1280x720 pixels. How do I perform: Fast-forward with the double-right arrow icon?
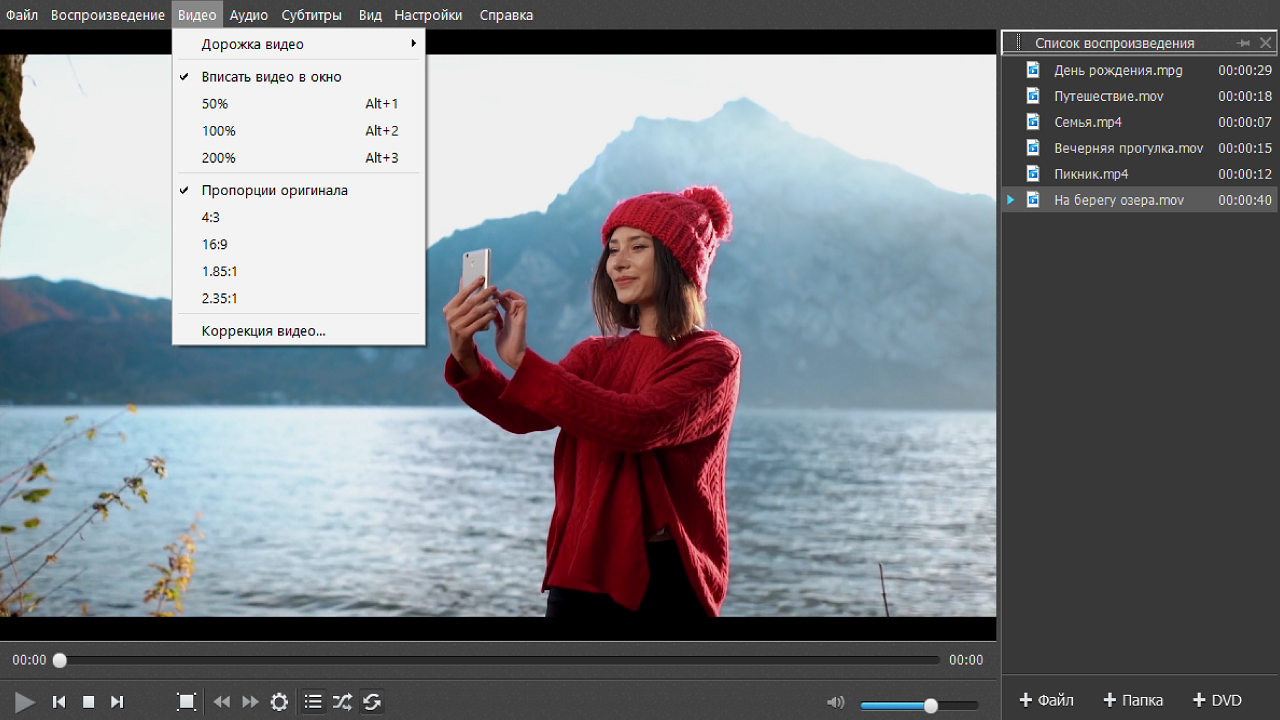point(250,702)
